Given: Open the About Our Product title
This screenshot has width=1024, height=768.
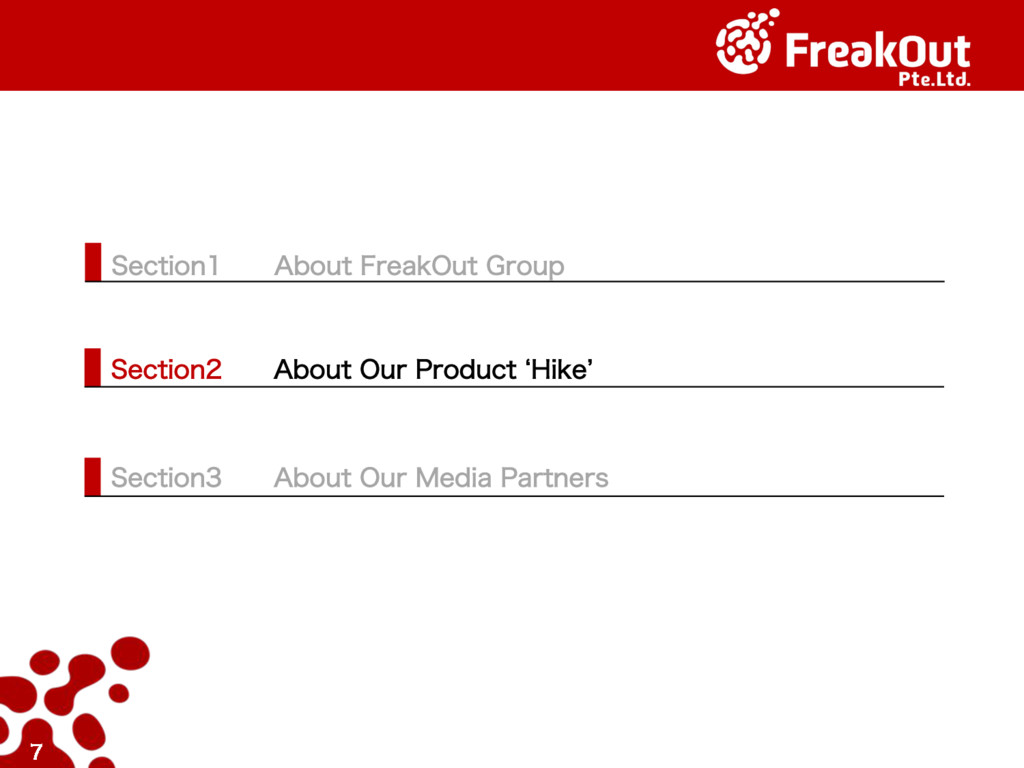Looking at the screenshot, I should pyautogui.click(x=394, y=370).
